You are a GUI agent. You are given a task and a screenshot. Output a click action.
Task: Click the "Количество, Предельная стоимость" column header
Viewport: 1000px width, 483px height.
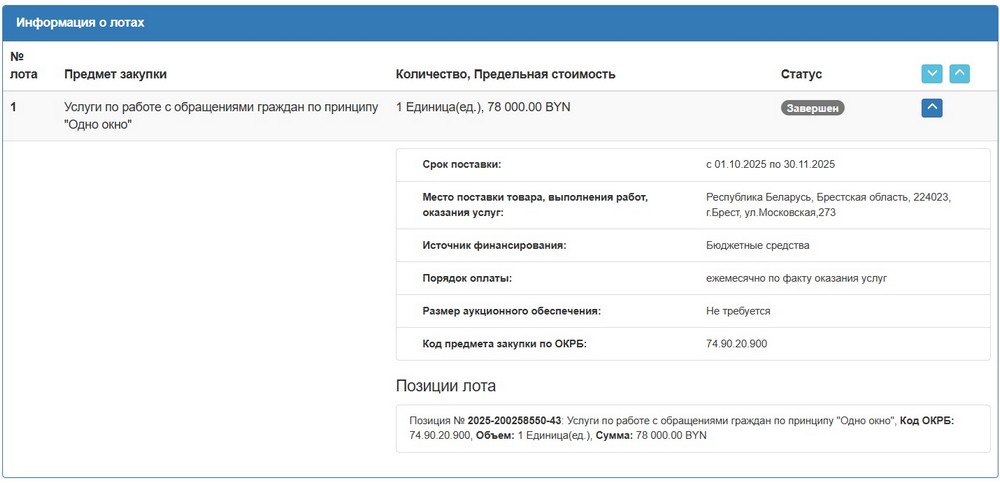click(x=505, y=74)
